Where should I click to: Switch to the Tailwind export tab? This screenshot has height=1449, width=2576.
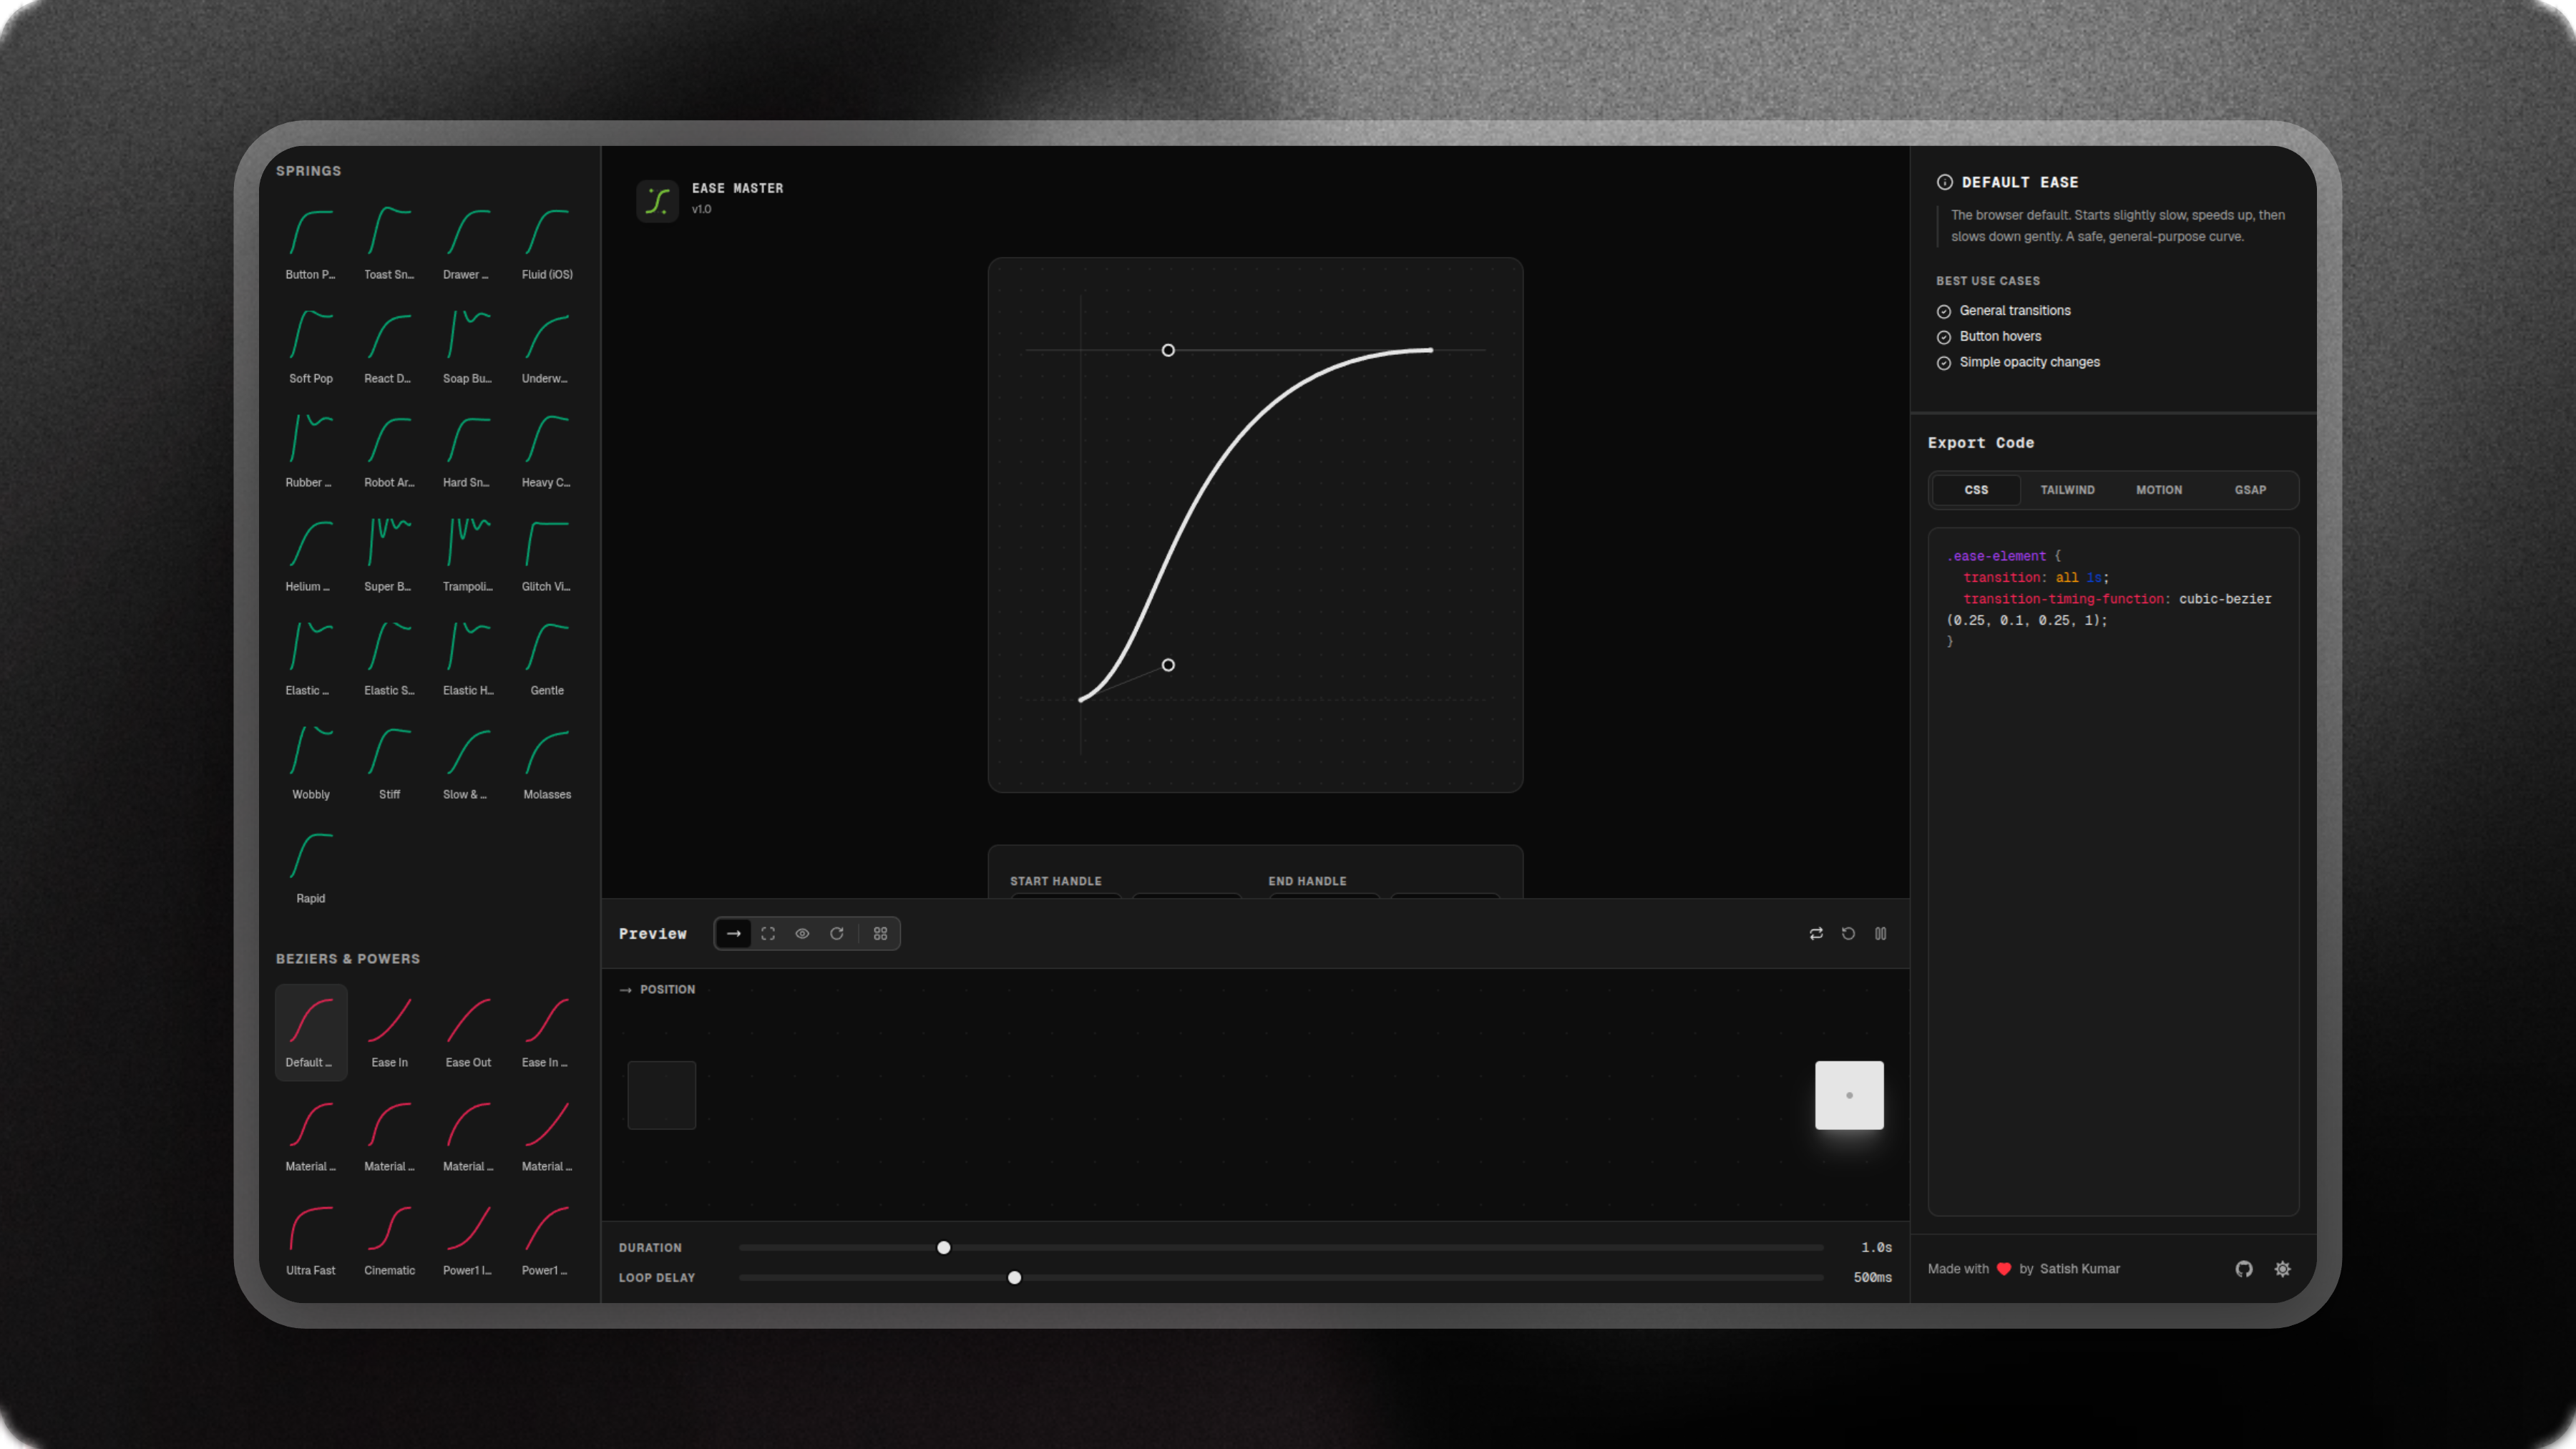click(x=2067, y=490)
